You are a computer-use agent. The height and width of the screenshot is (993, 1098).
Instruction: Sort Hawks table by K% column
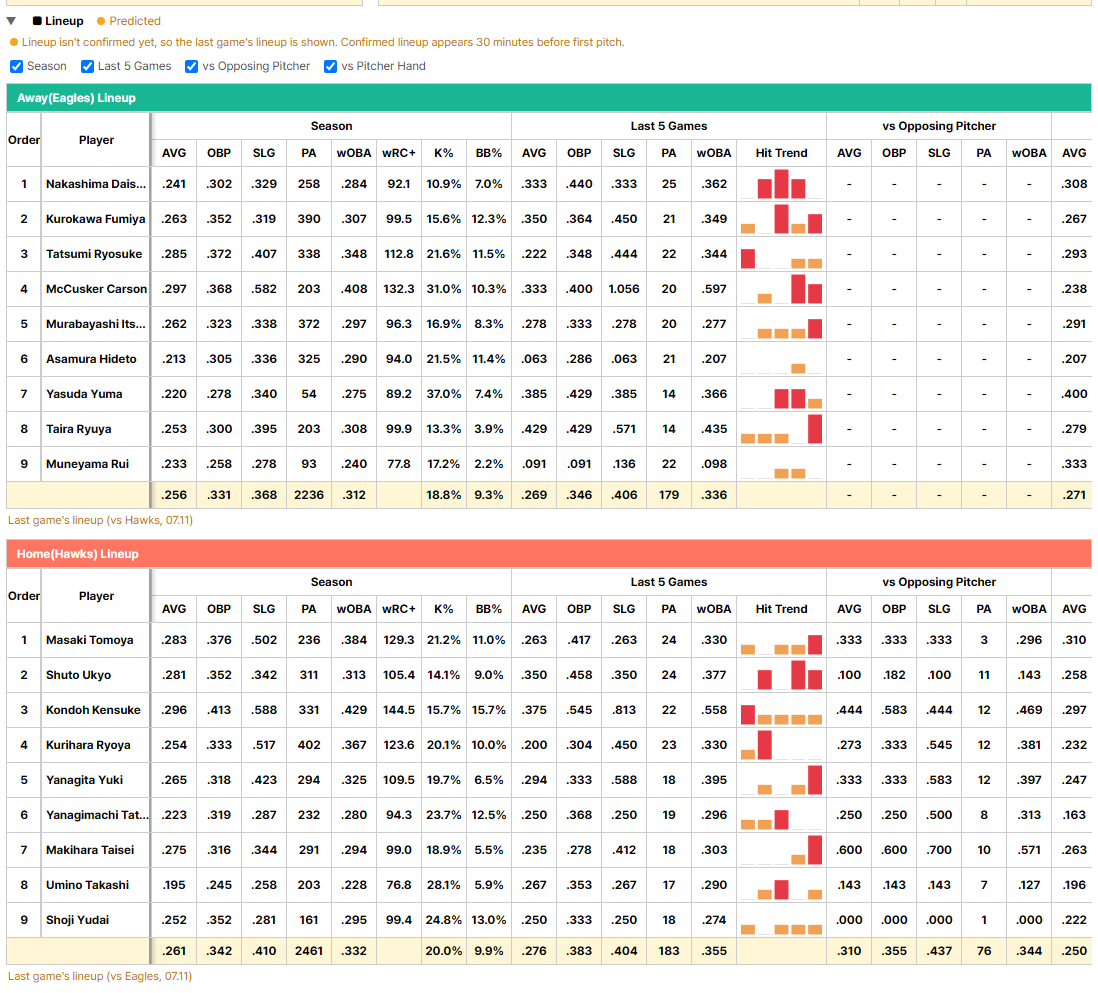(443, 609)
